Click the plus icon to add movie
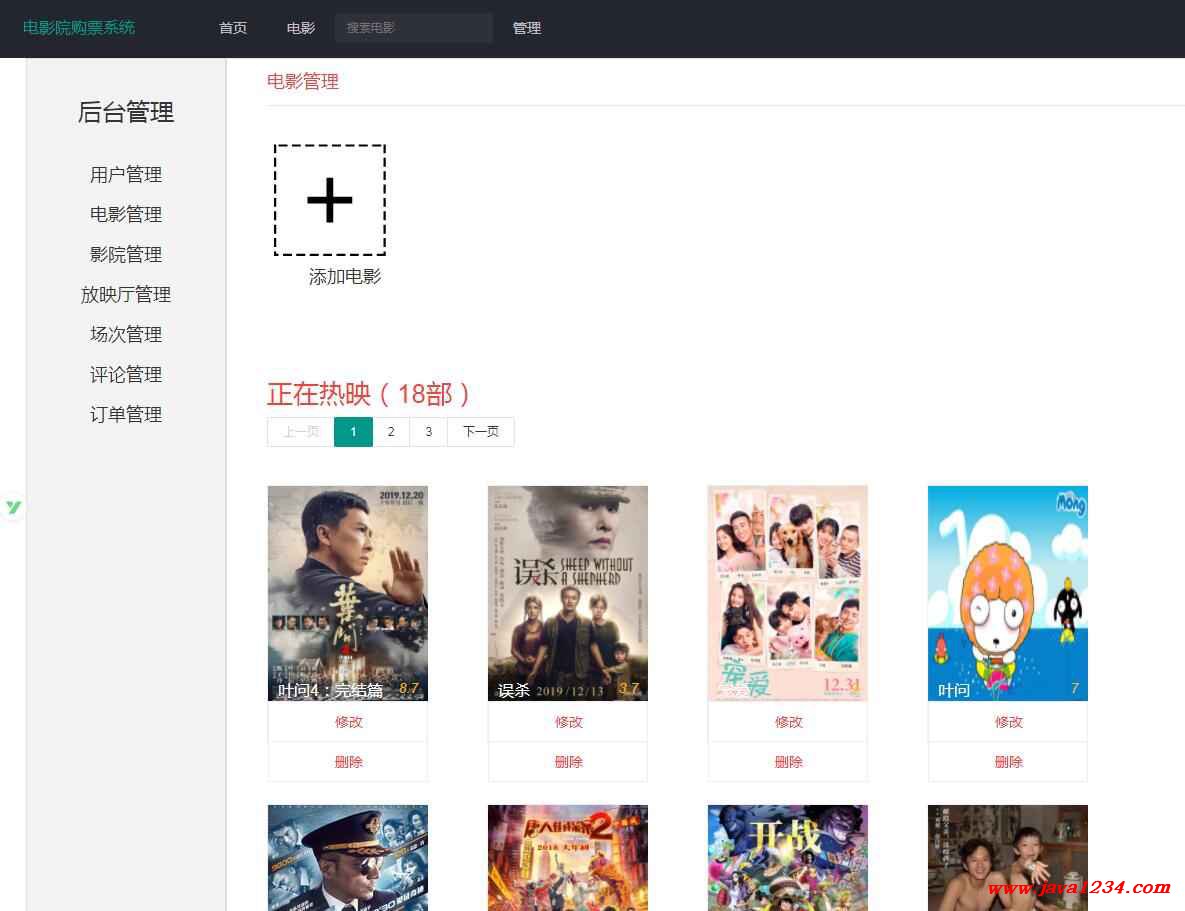The width and height of the screenshot is (1185, 911). (330, 200)
